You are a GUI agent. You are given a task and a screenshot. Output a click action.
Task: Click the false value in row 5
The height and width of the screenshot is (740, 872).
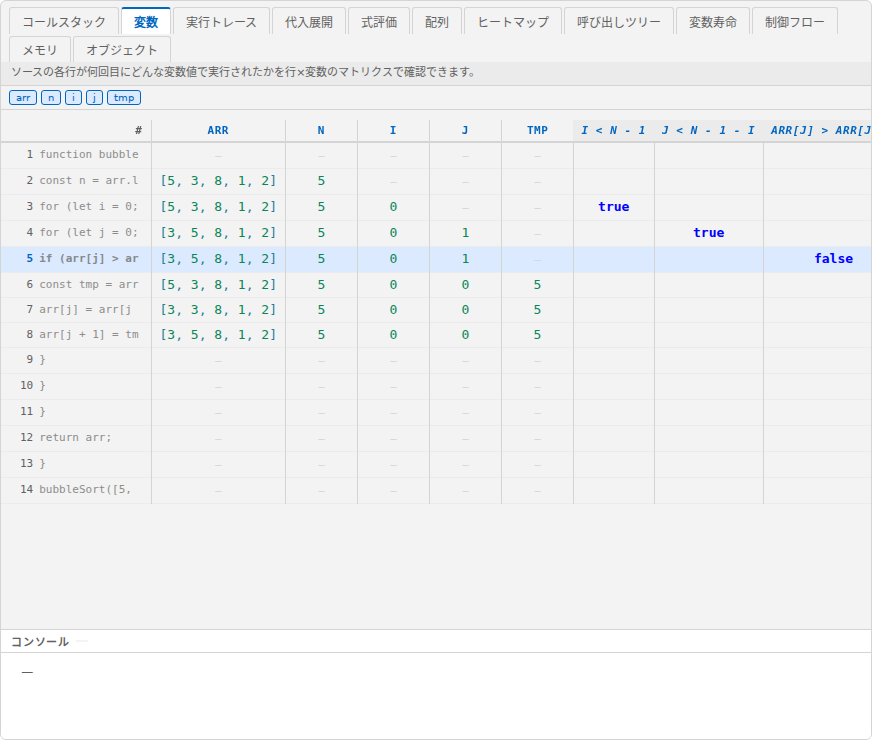[833, 259]
